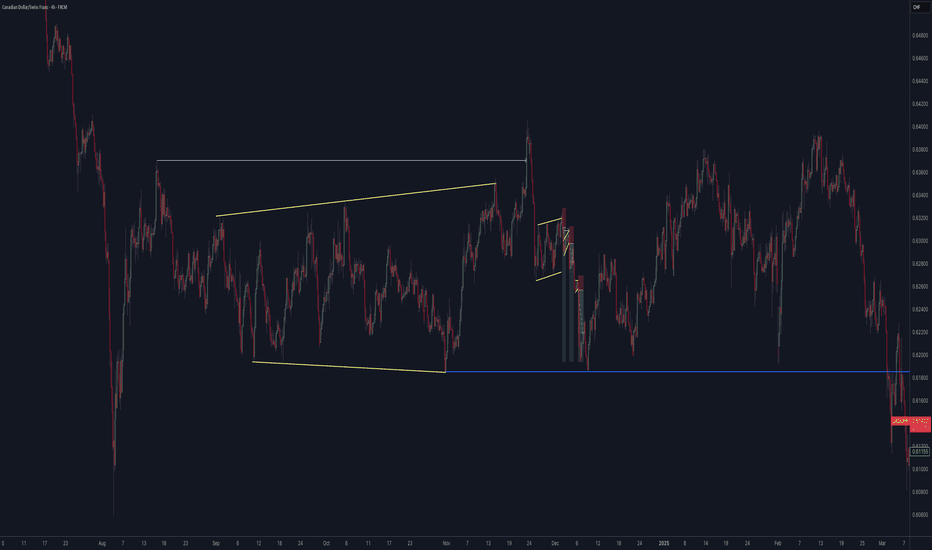Open the CHF currency selector
Screen dimensions: 932x550
pyautogui.click(x=920, y=7)
